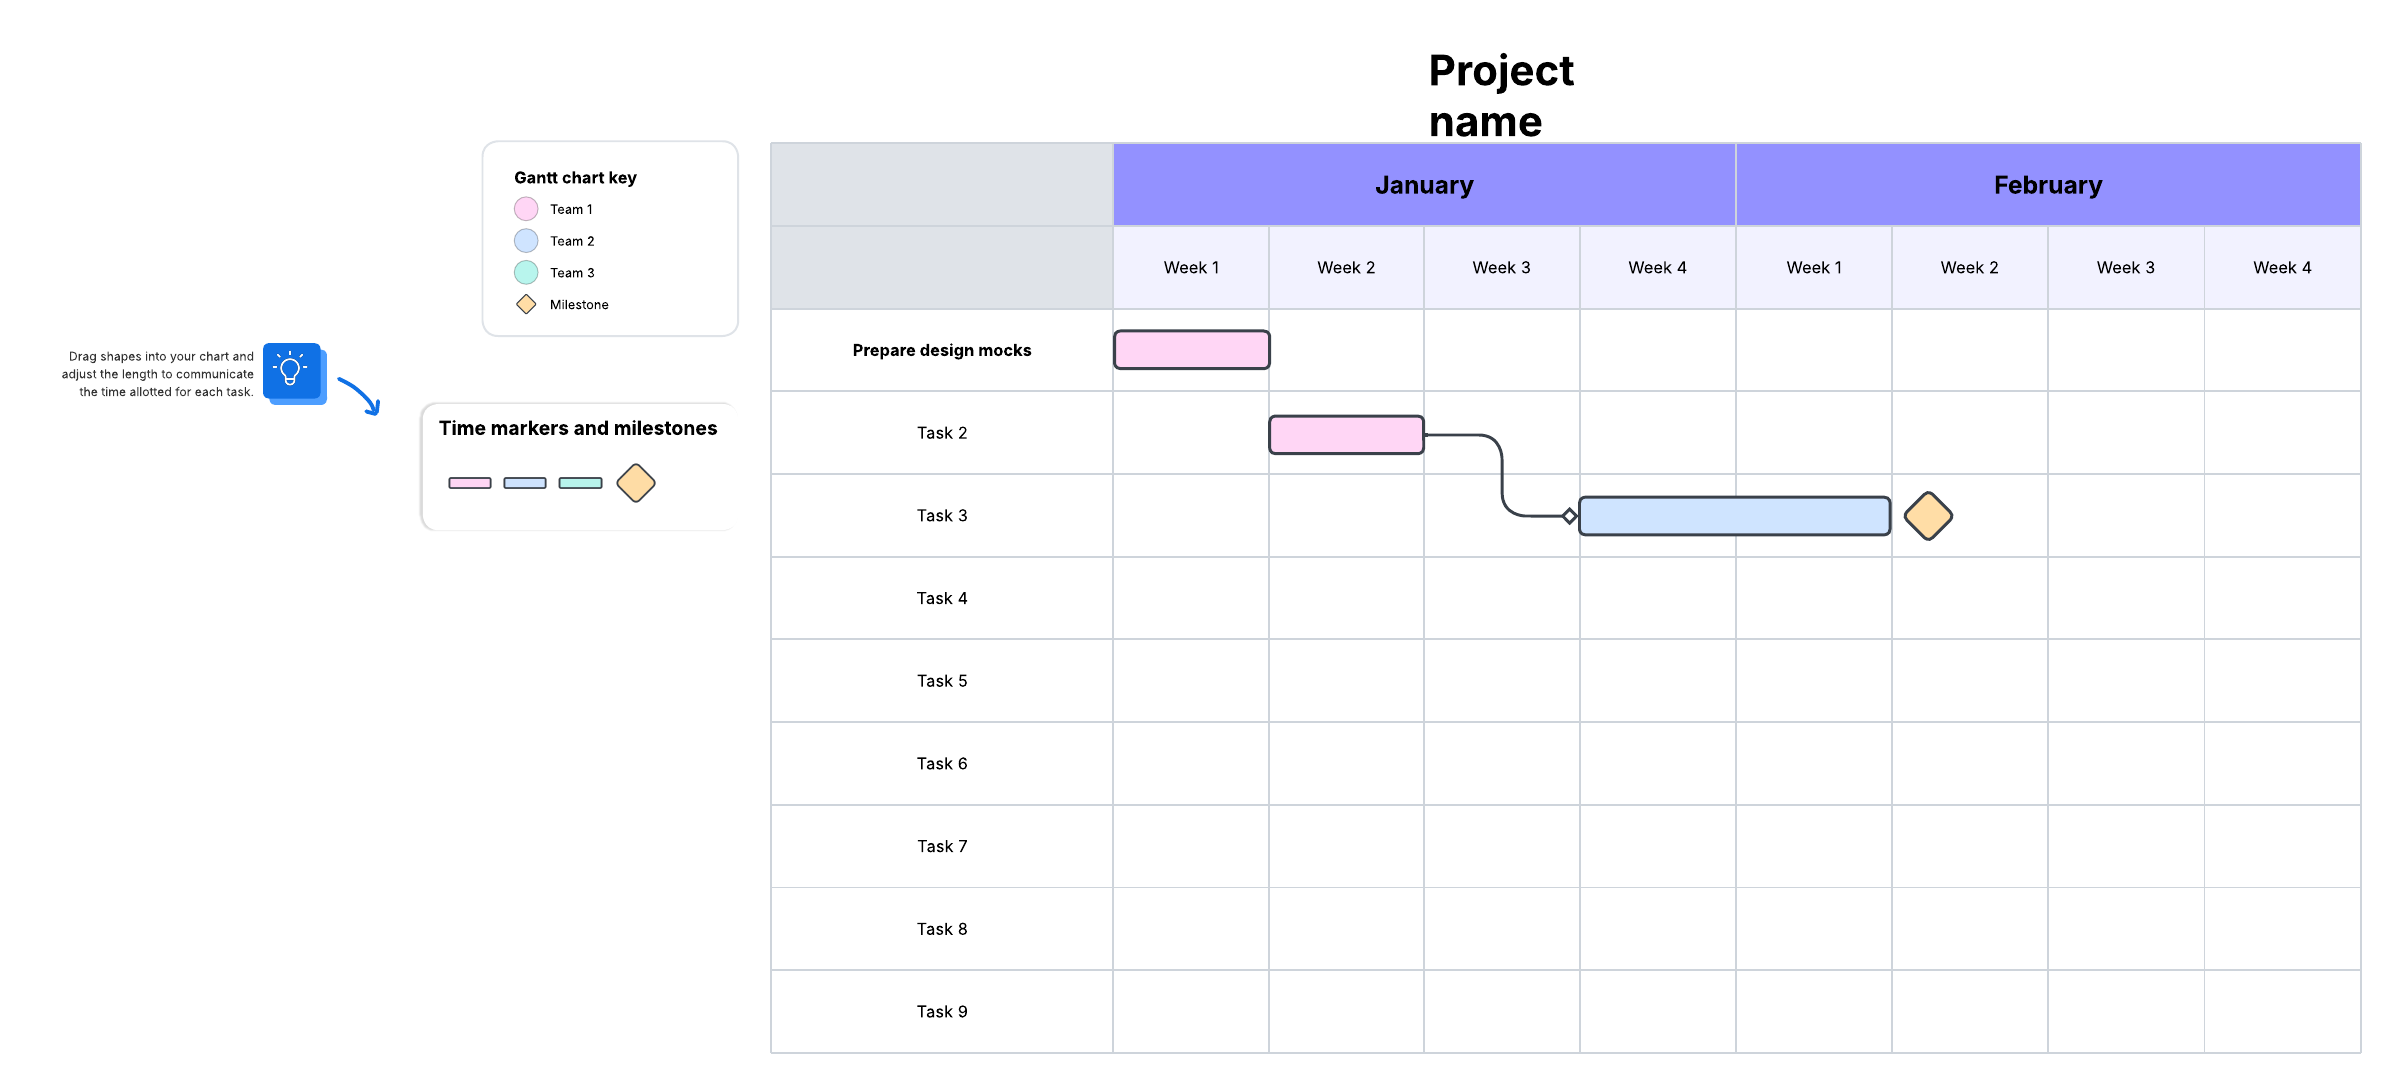Click the blue lightbulb tip icon
The height and width of the screenshot is (1092, 2400).
pos(292,372)
